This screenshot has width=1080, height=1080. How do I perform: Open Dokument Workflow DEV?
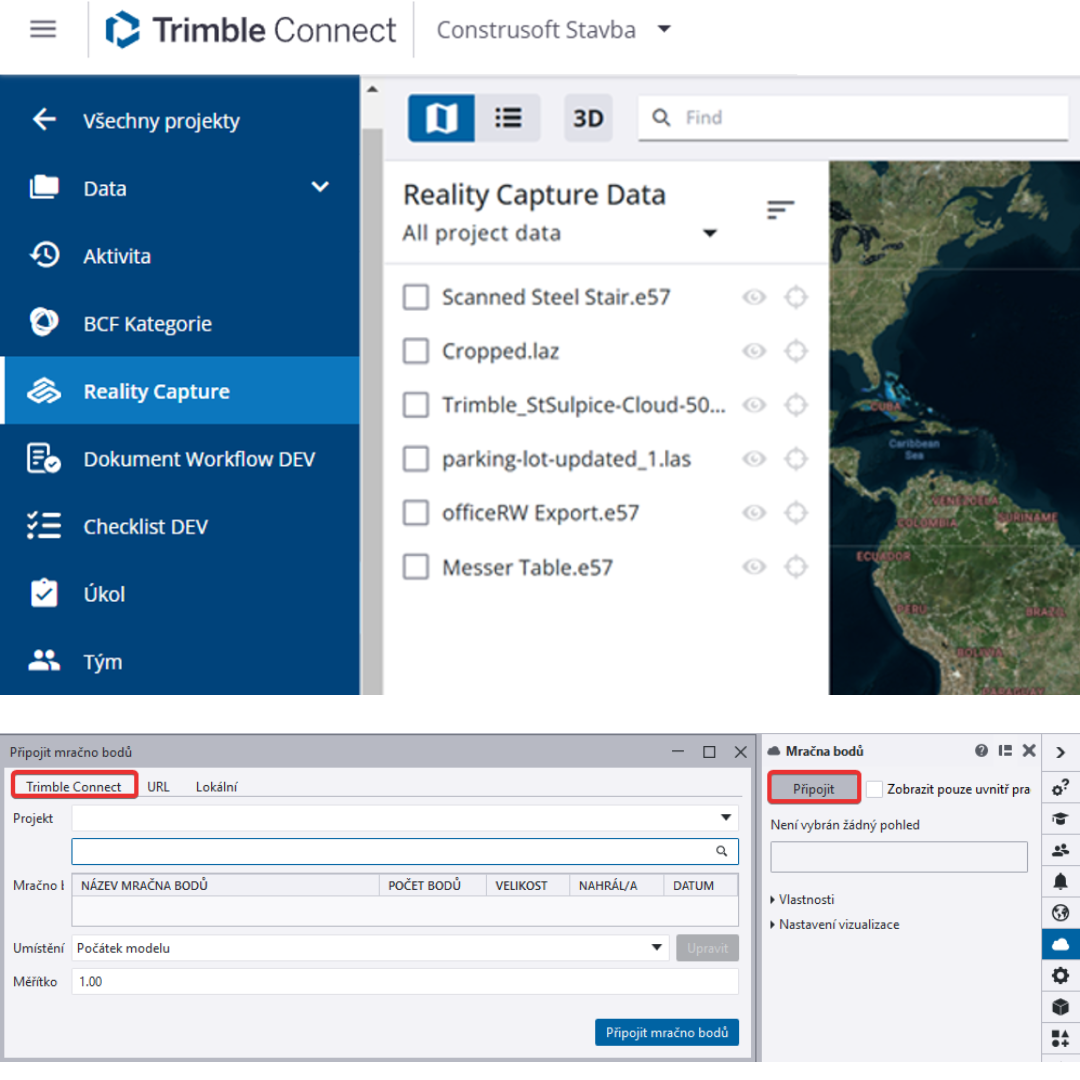[x=199, y=459]
